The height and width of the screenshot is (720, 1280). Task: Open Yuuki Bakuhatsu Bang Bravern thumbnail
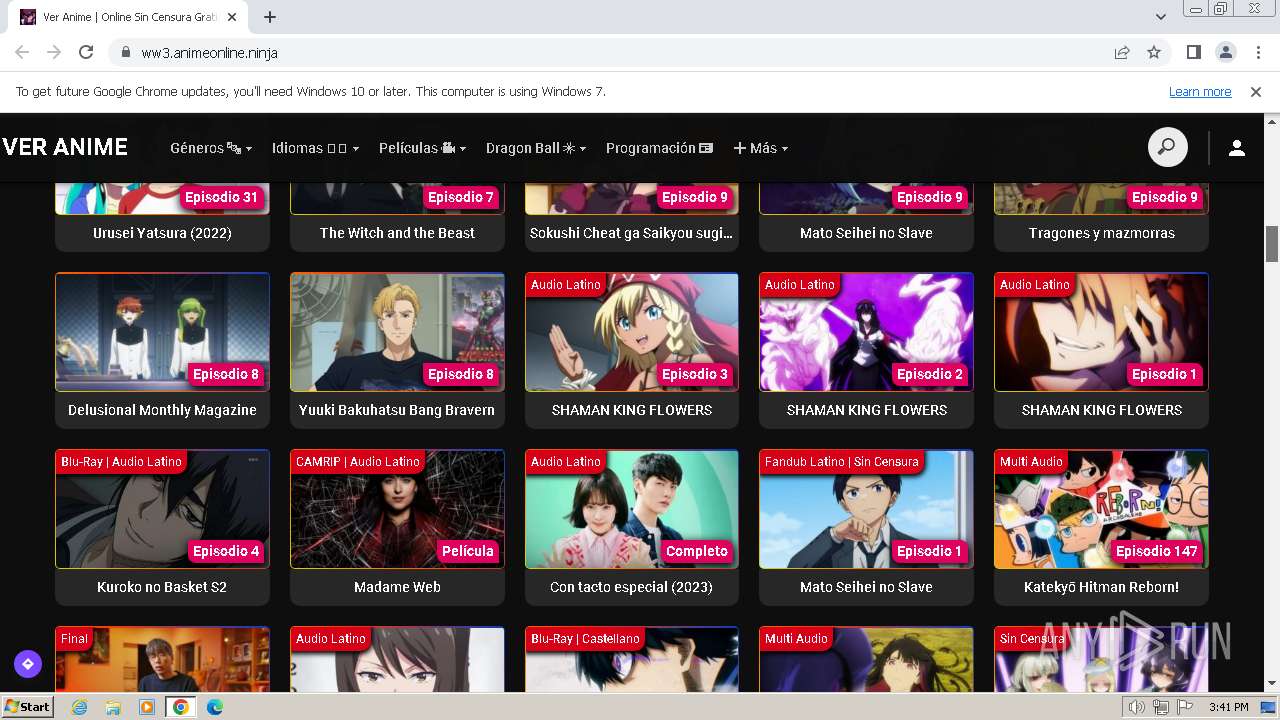397,332
